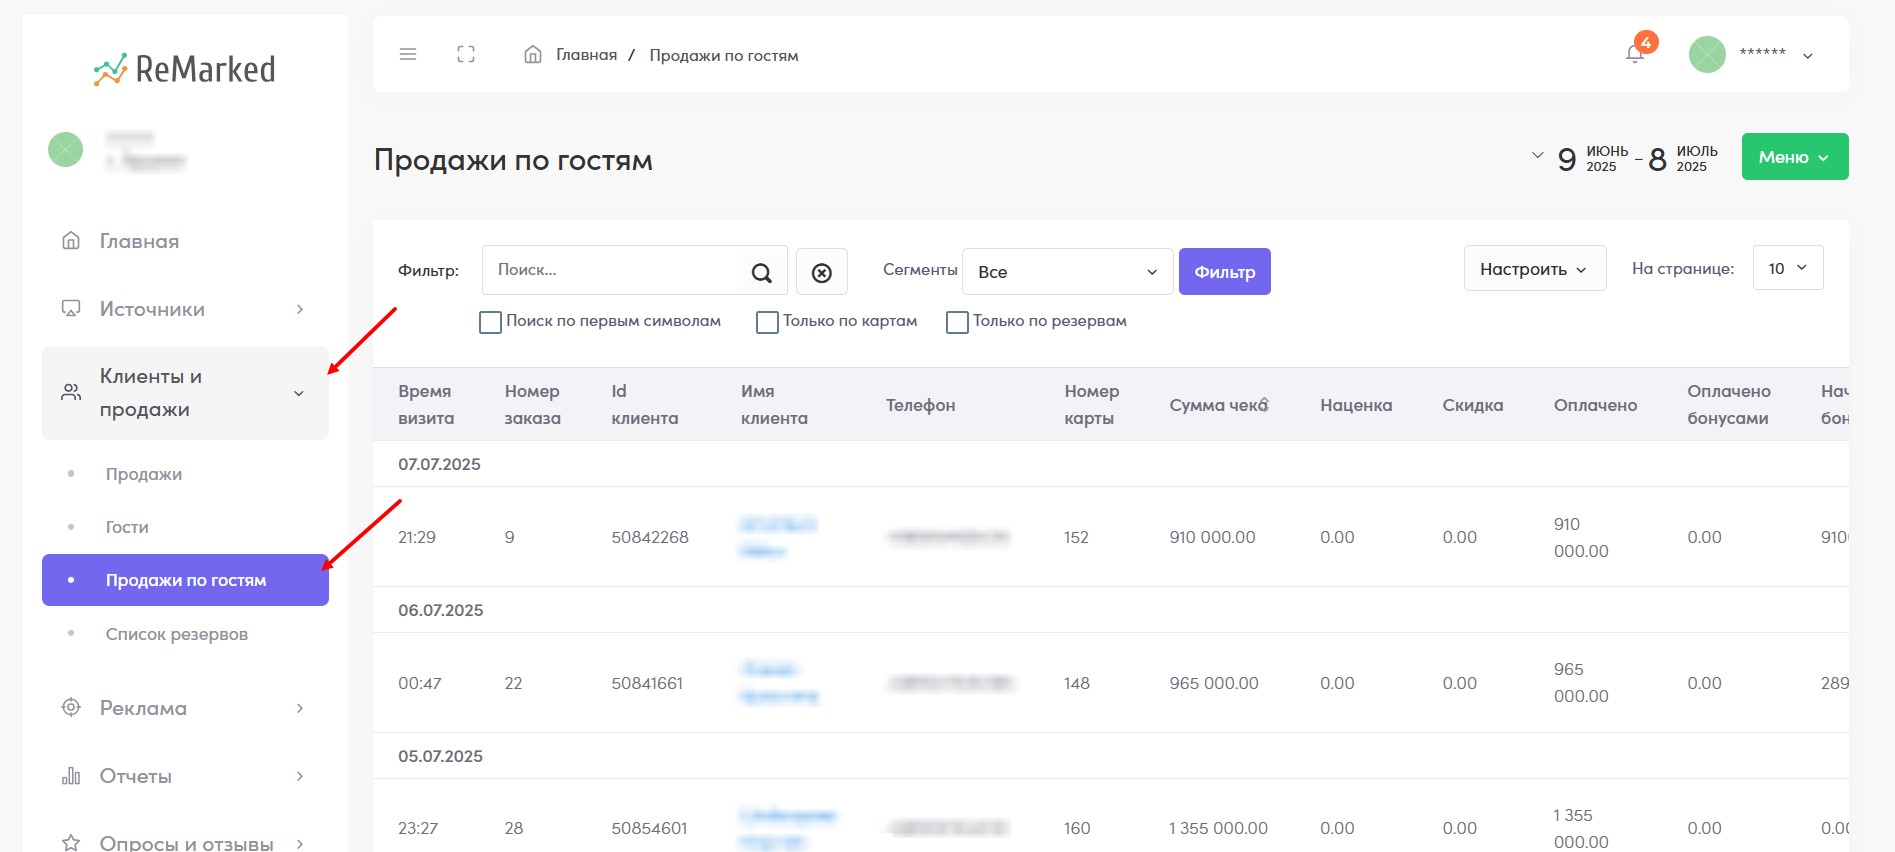The width and height of the screenshot is (1895, 852).
Task: Change the На странице count dropdown
Action: coord(1788,268)
